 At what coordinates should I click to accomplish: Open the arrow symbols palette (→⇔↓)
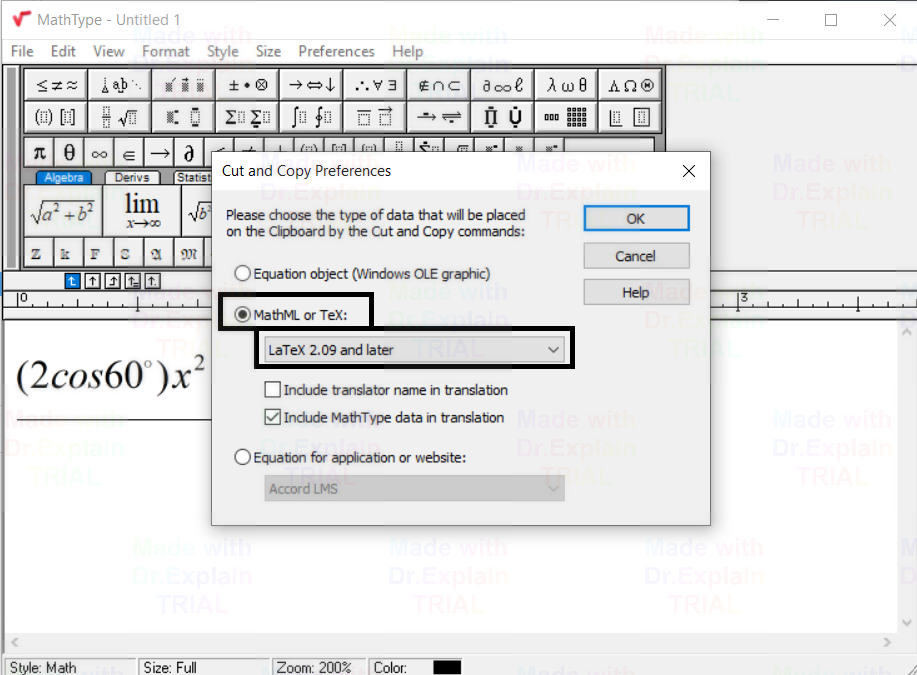tap(312, 86)
